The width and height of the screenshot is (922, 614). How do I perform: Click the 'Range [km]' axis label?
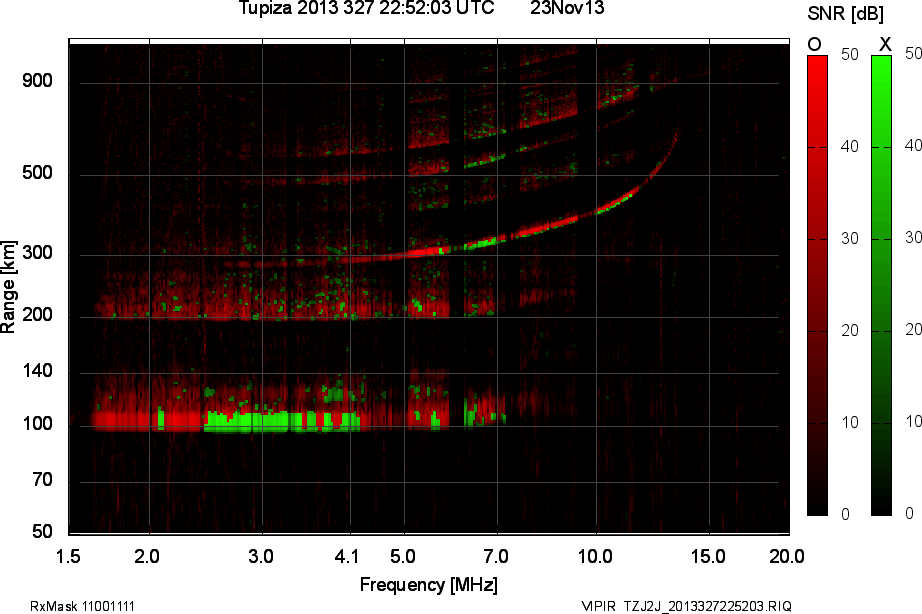click(x=9, y=290)
